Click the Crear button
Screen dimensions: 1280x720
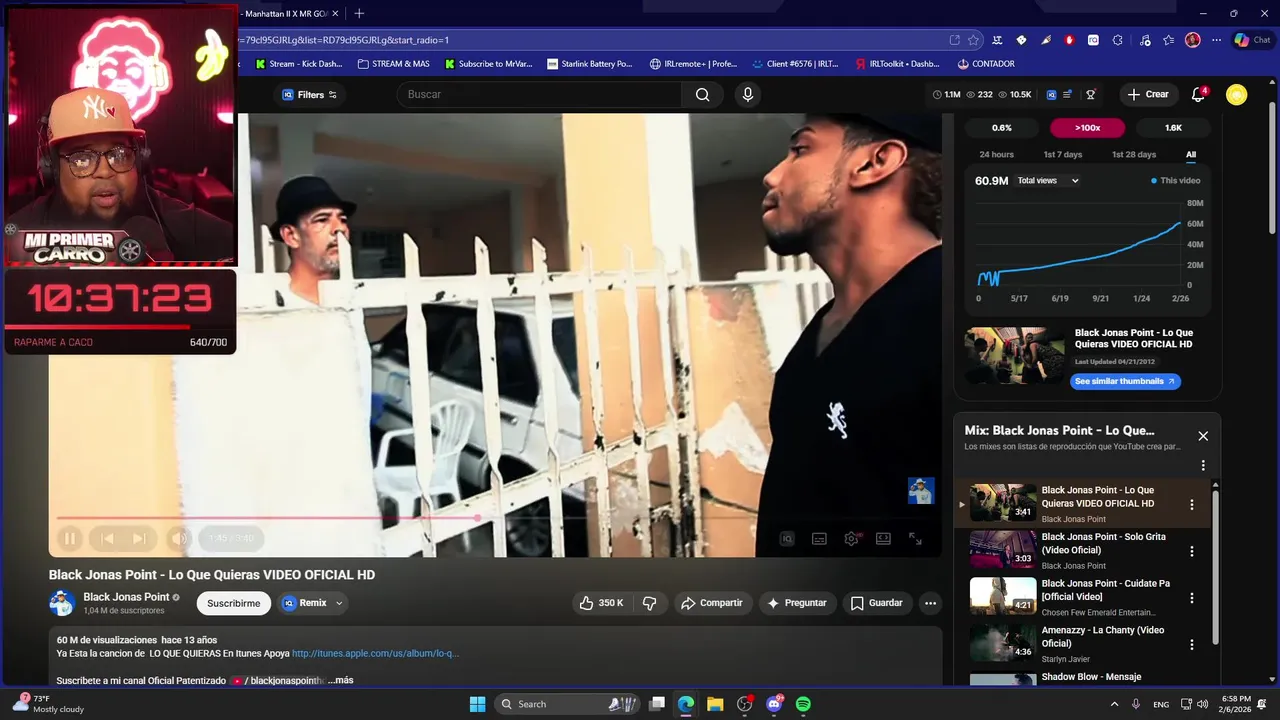click(1148, 95)
